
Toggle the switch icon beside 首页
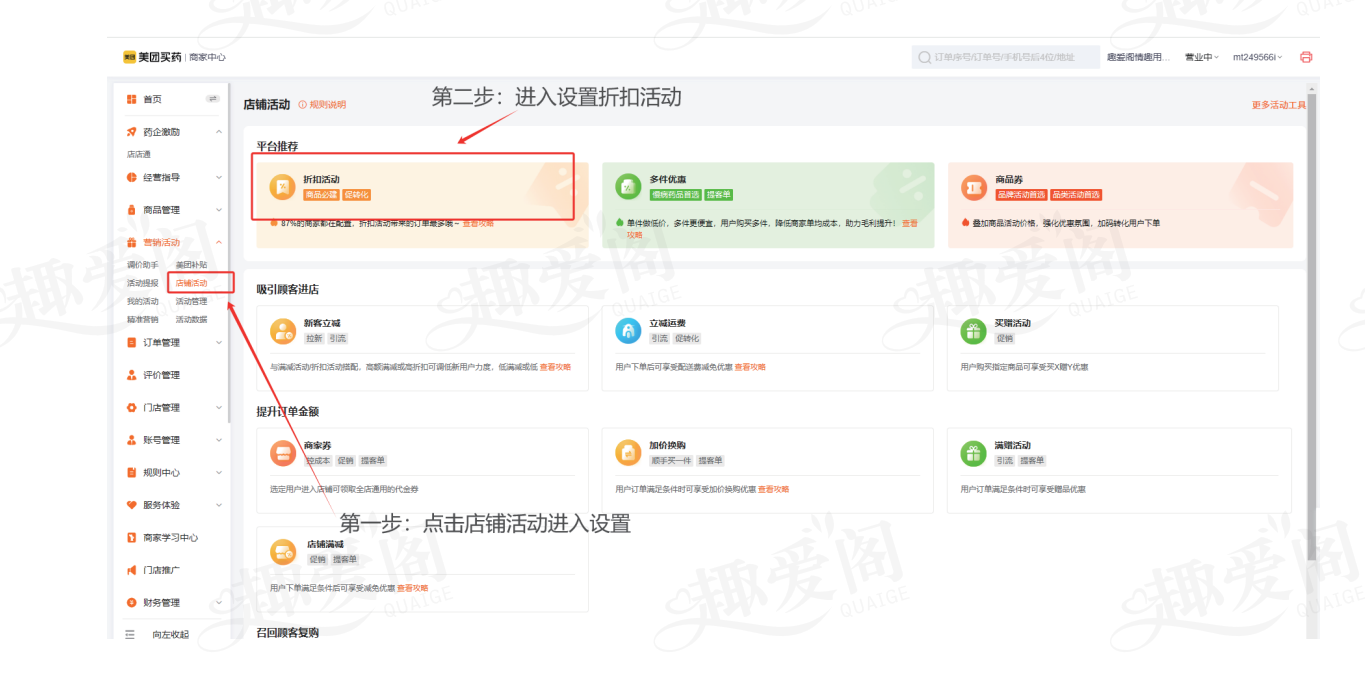click(x=212, y=99)
